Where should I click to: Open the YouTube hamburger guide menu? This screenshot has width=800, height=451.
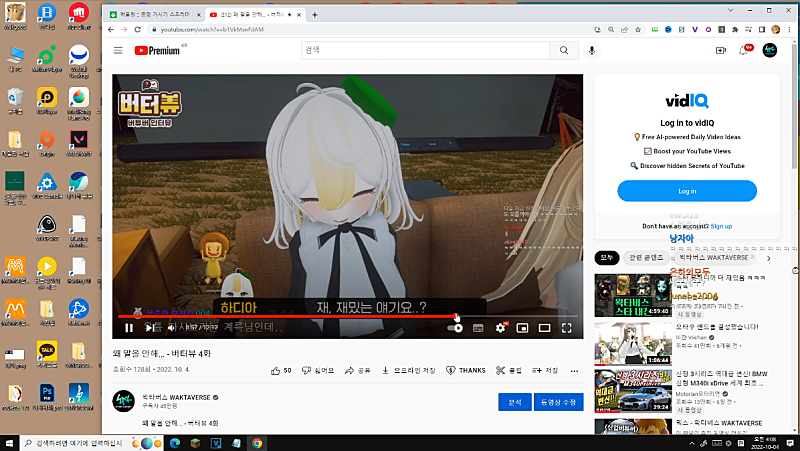[118, 51]
